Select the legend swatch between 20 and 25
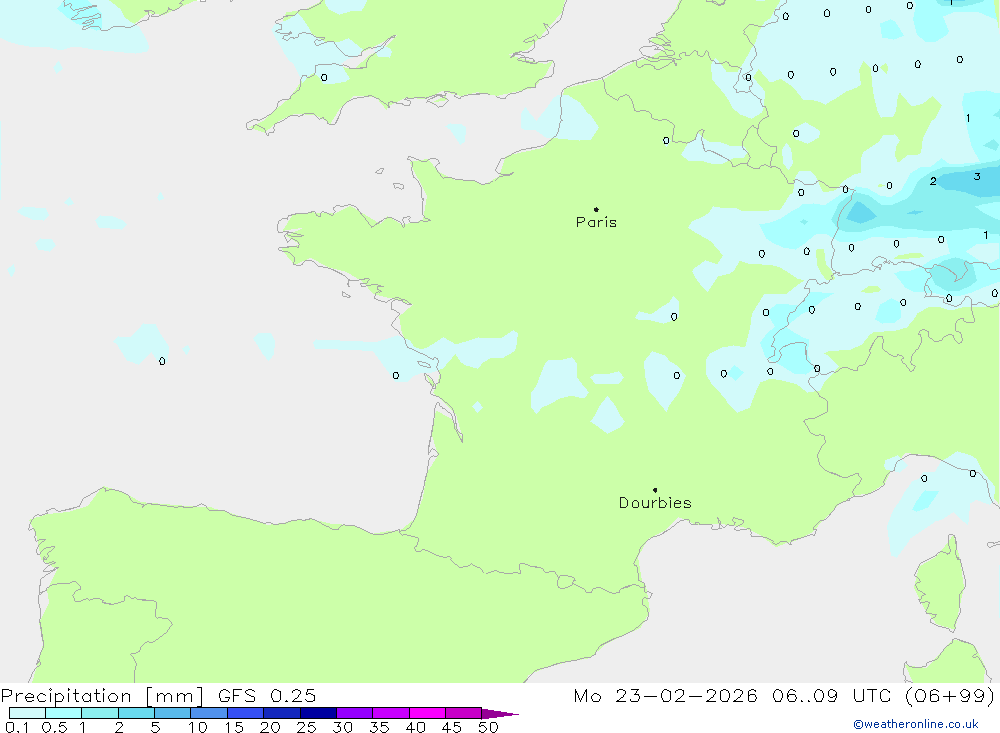Viewport: 1000px width, 733px height. [282, 713]
